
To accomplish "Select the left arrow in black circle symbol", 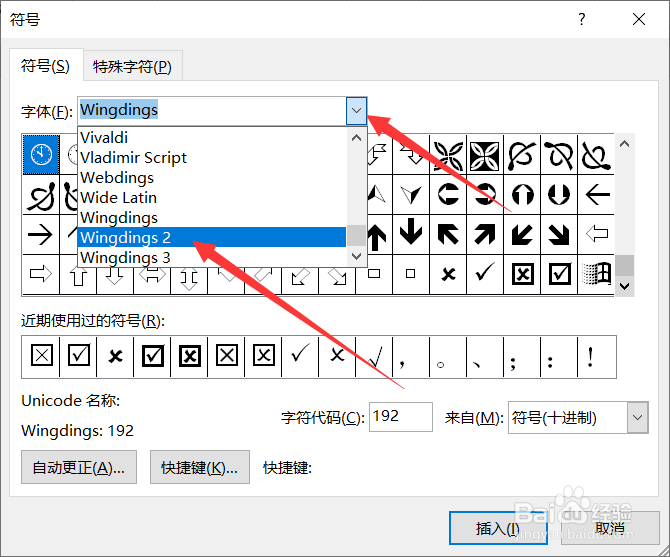I will 448,194.
